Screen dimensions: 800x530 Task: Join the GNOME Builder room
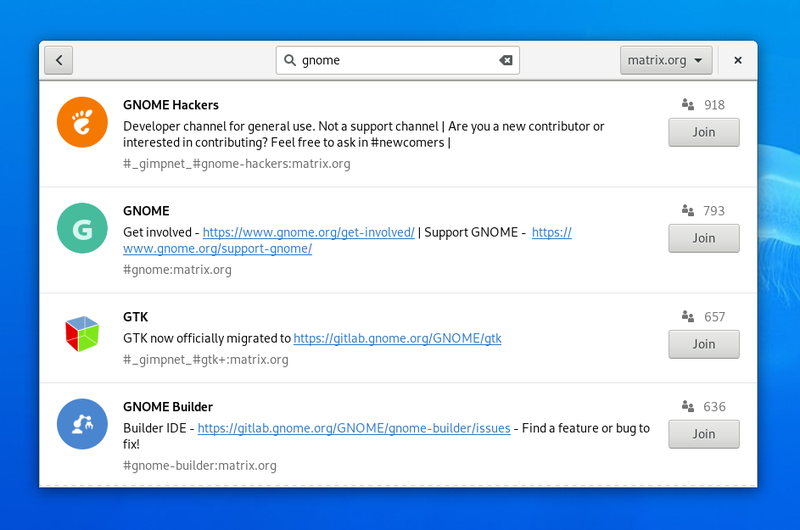pyautogui.click(x=704, y=434)
